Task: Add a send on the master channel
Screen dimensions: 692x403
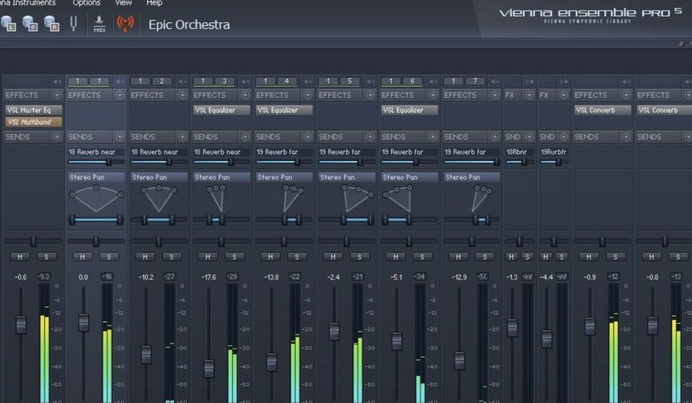Action: [57, 137]
